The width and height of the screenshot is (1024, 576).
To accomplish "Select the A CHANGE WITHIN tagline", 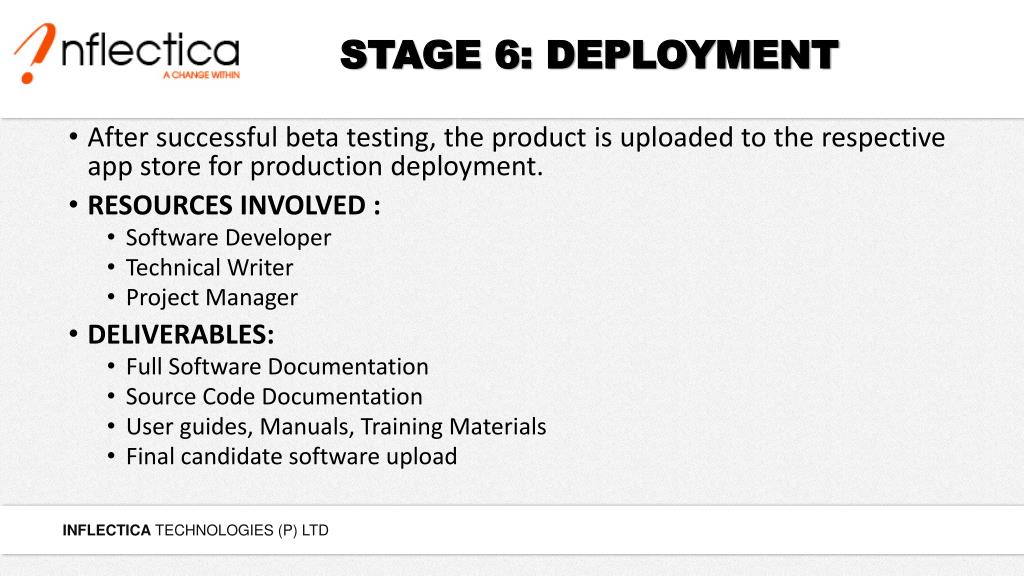I will 201,75.
